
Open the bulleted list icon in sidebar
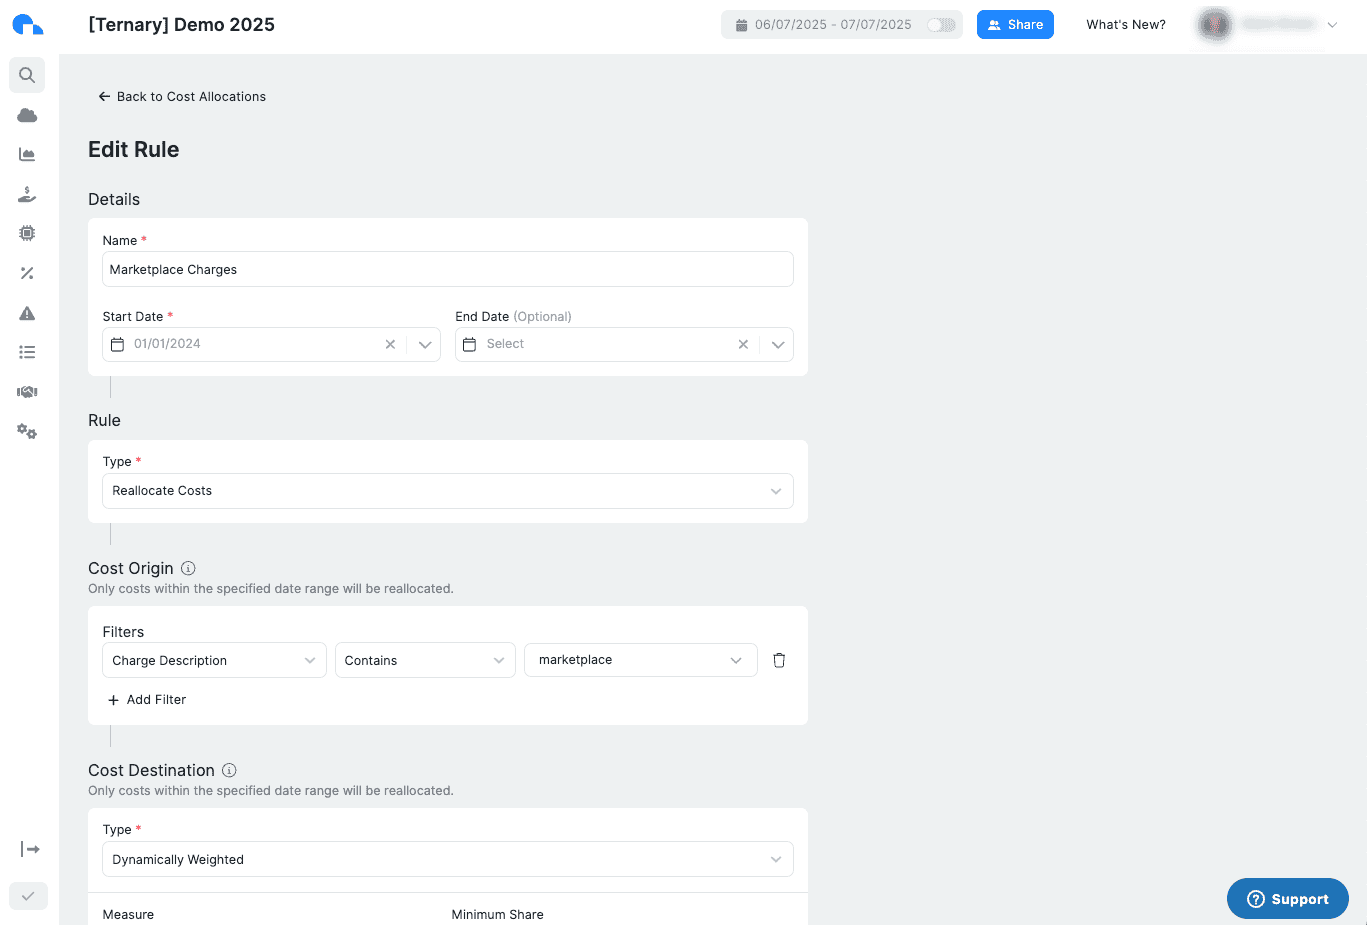(27, 352)
